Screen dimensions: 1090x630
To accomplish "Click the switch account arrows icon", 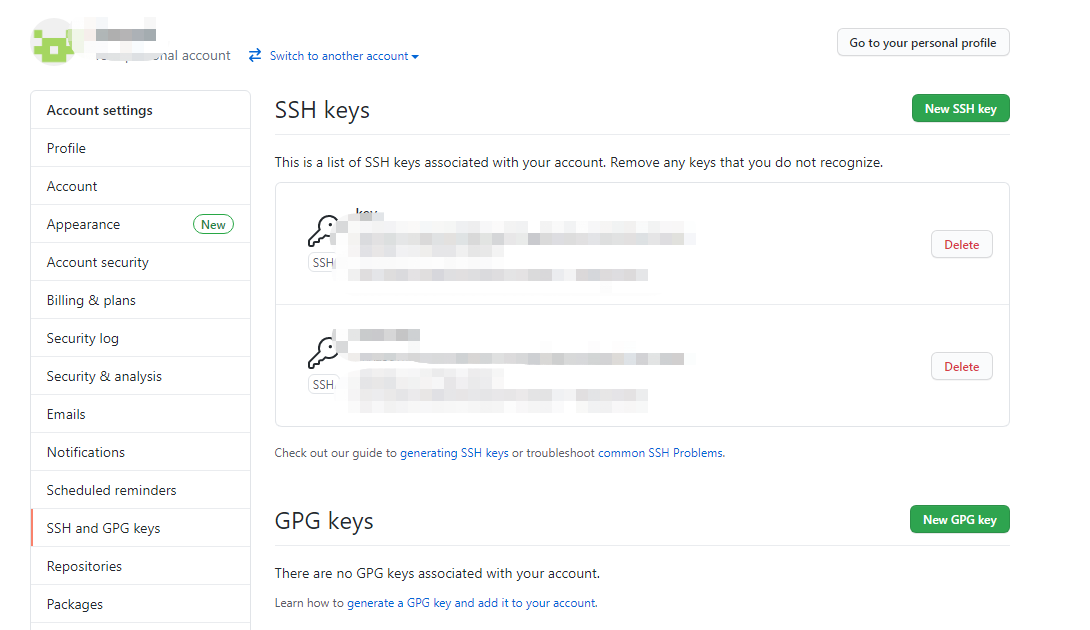I will click(255, 56).
